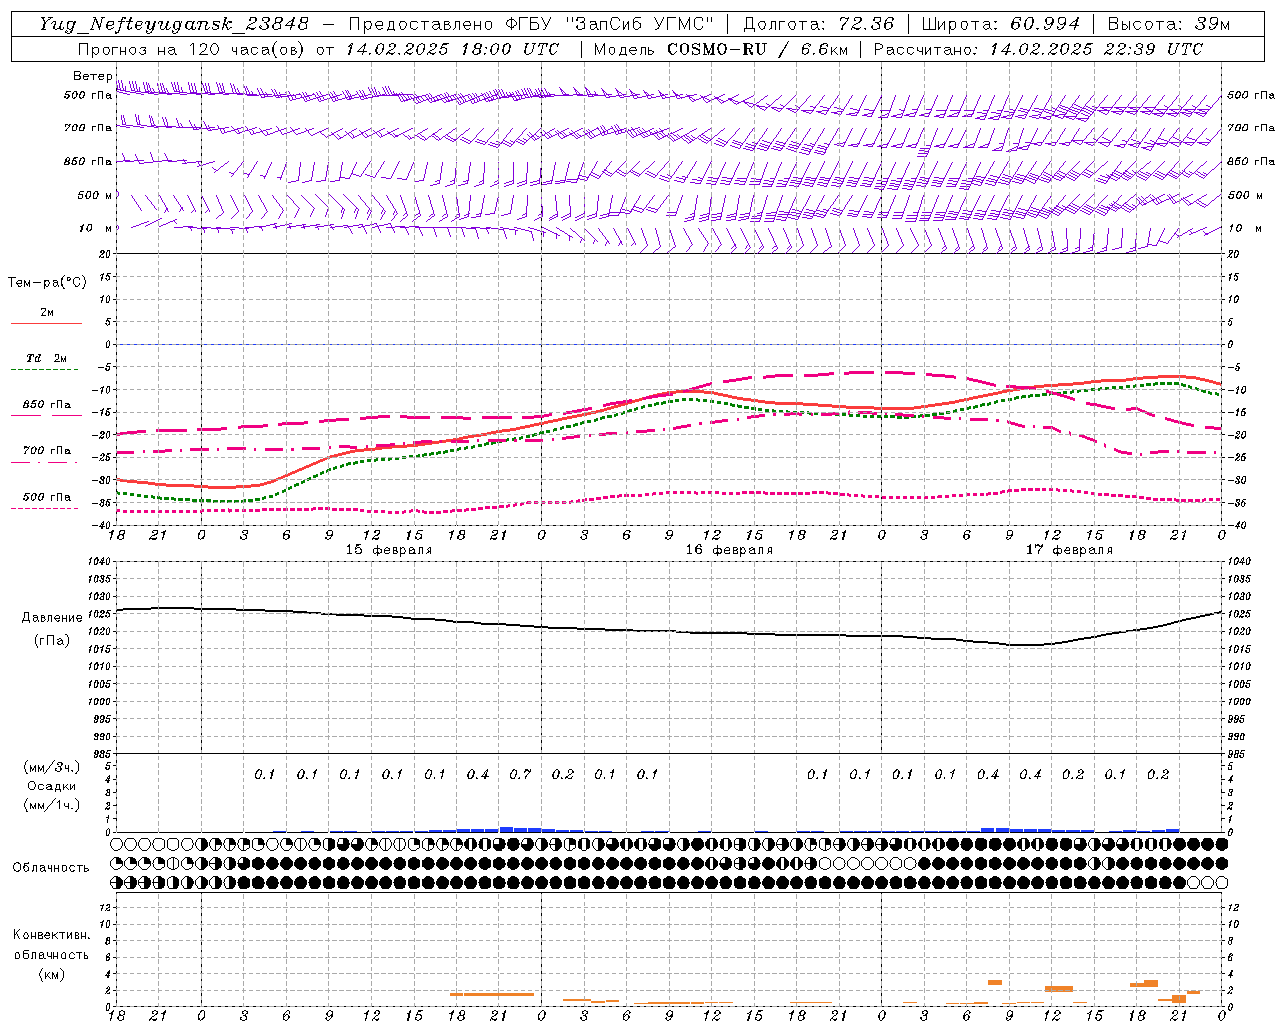Click the temperature legend's '850 гПа' entry
The image size is (1280, 1024).
pyautogui.click(x=47, y=405)
